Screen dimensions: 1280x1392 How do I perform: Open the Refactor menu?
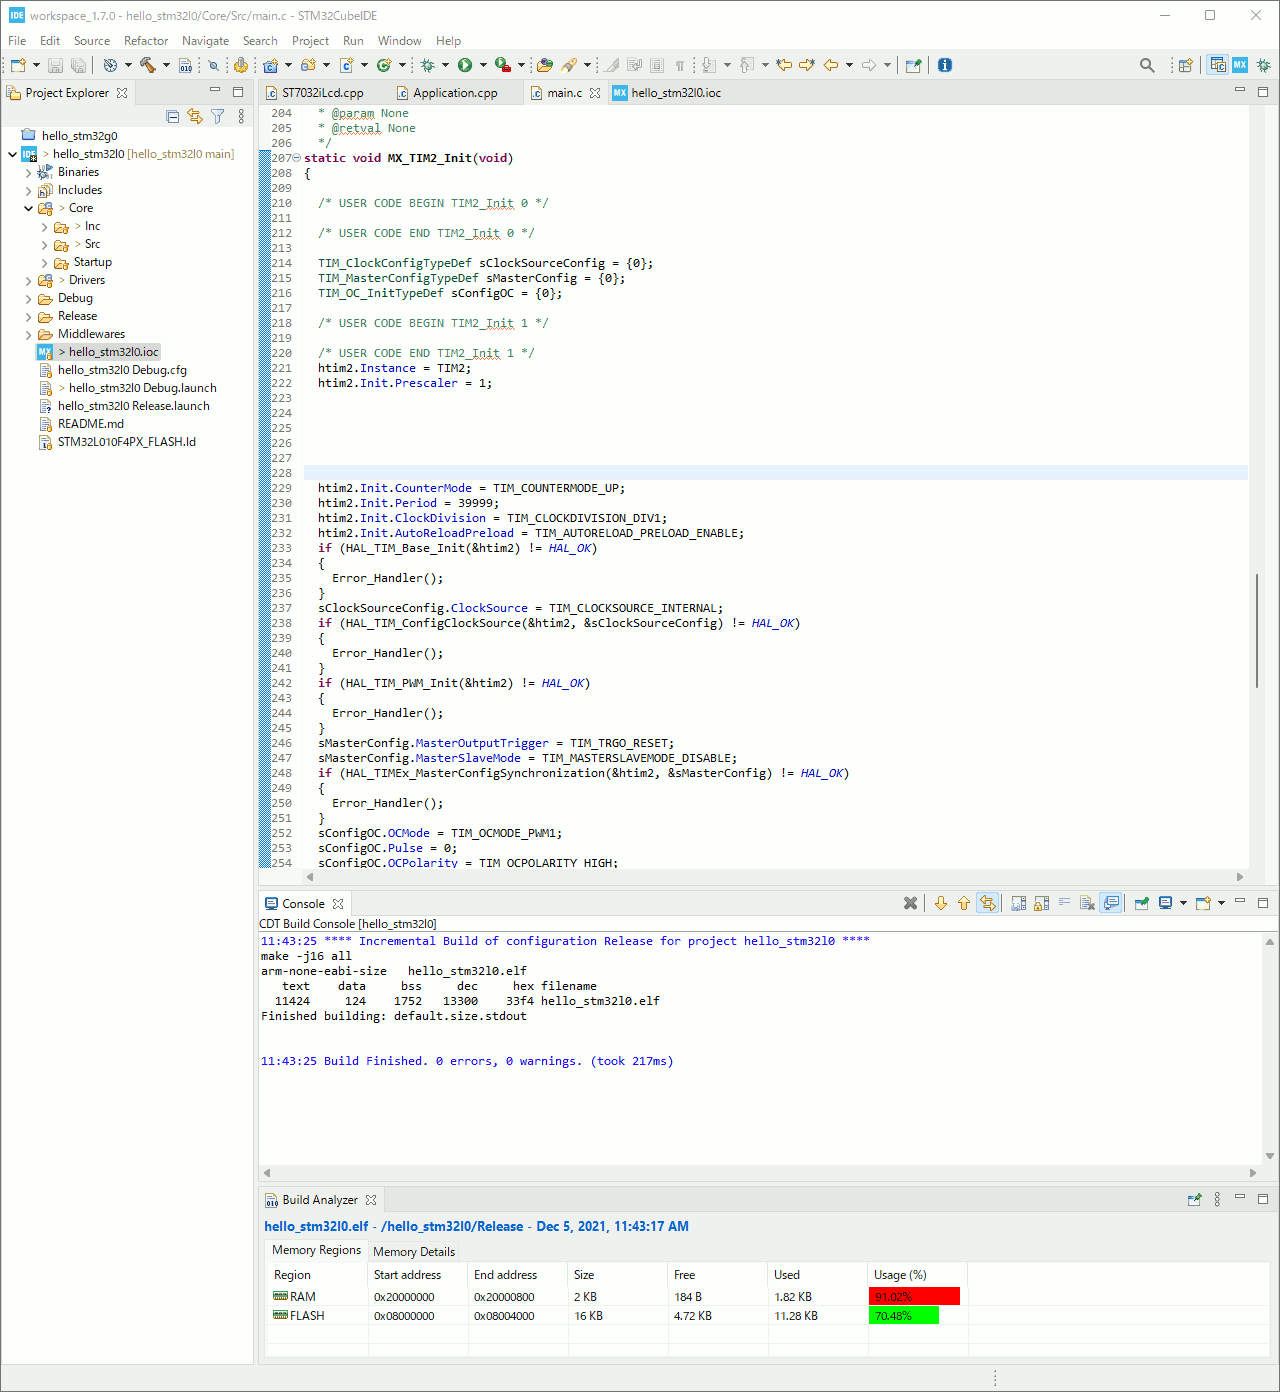(x=146, y=41)
